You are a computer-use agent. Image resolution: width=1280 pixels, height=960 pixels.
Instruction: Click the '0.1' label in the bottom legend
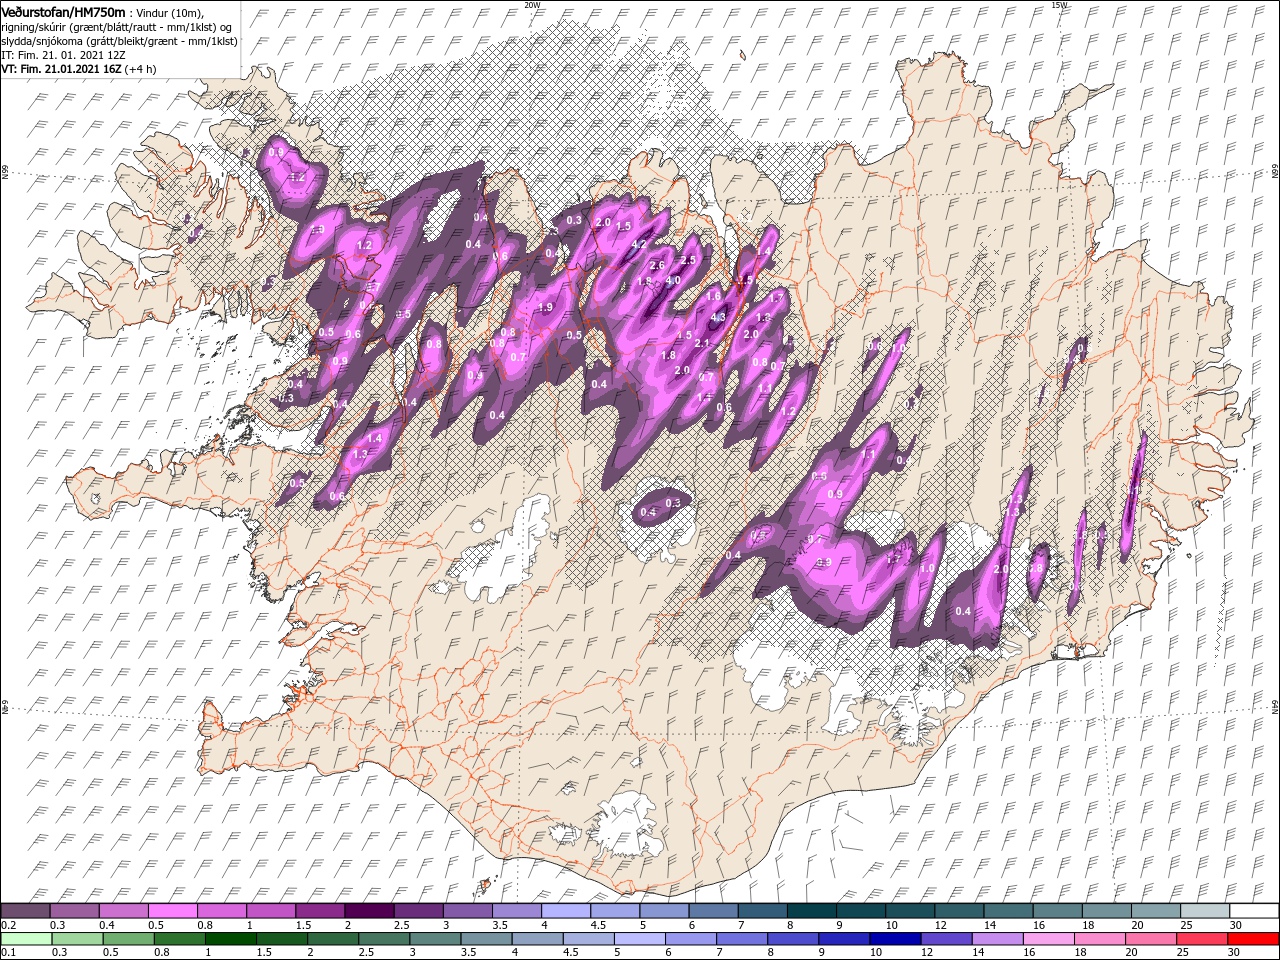(8, 952)
